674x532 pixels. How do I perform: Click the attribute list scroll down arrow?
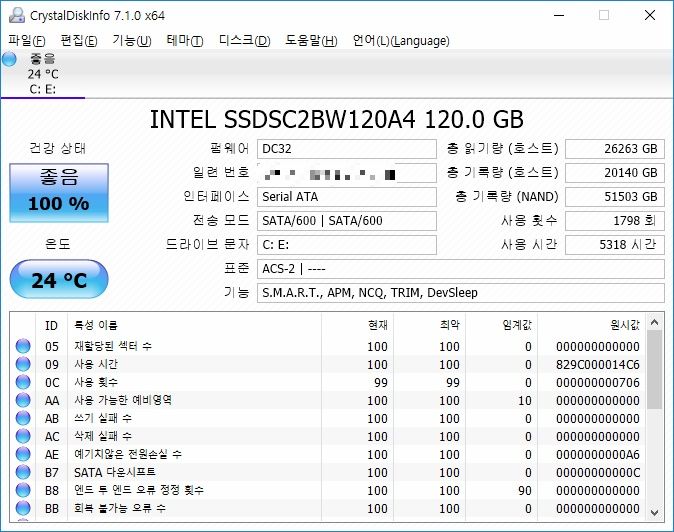pyautogui.click(x=655, y=513)
